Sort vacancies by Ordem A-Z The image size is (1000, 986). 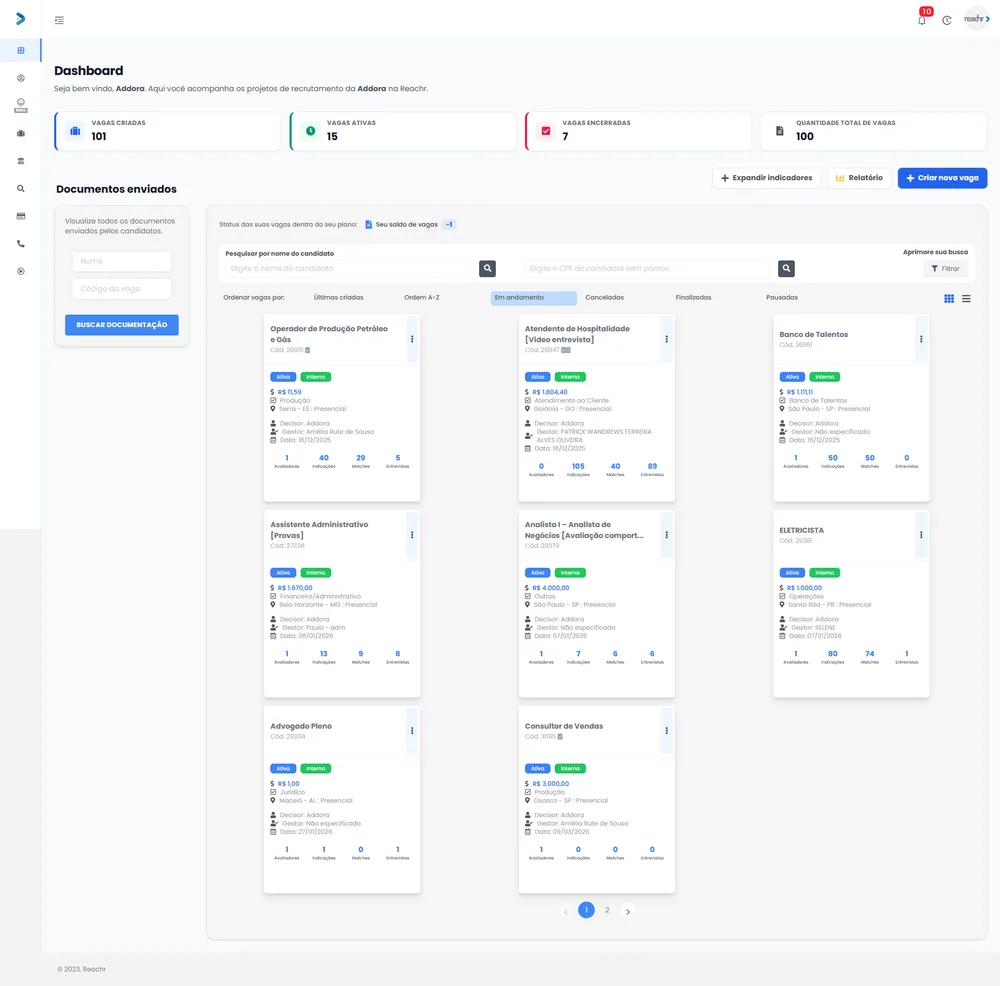click(x=422, y=297)
